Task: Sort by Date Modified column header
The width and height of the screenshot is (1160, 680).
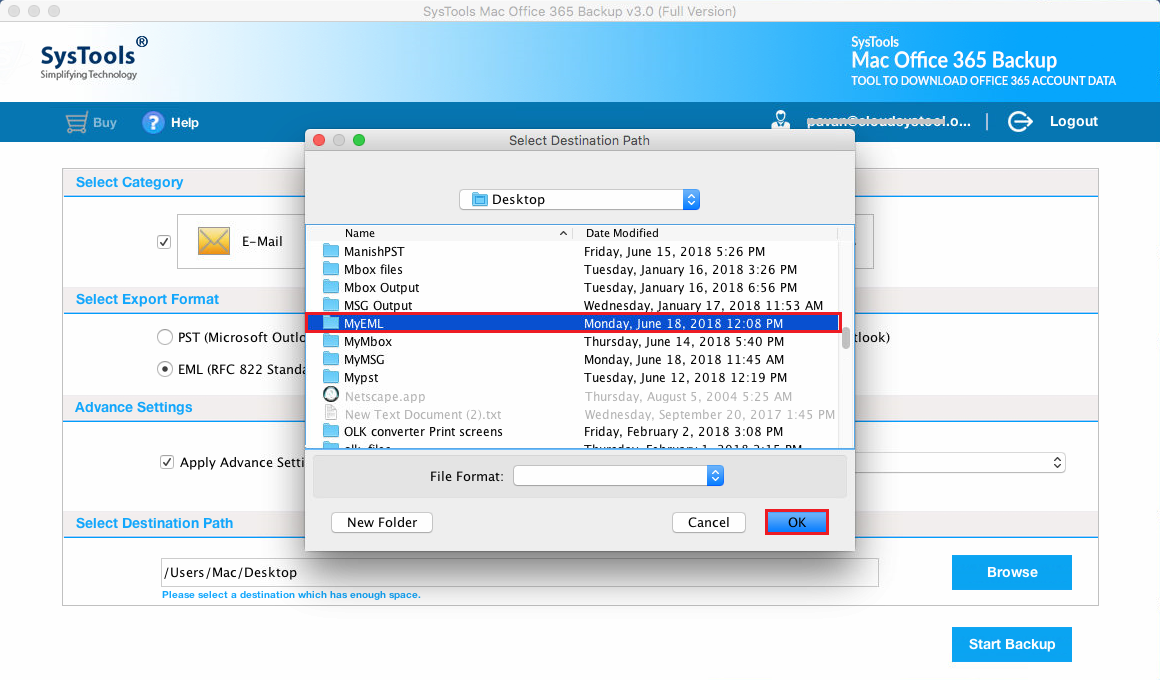Action: (707, 232)
